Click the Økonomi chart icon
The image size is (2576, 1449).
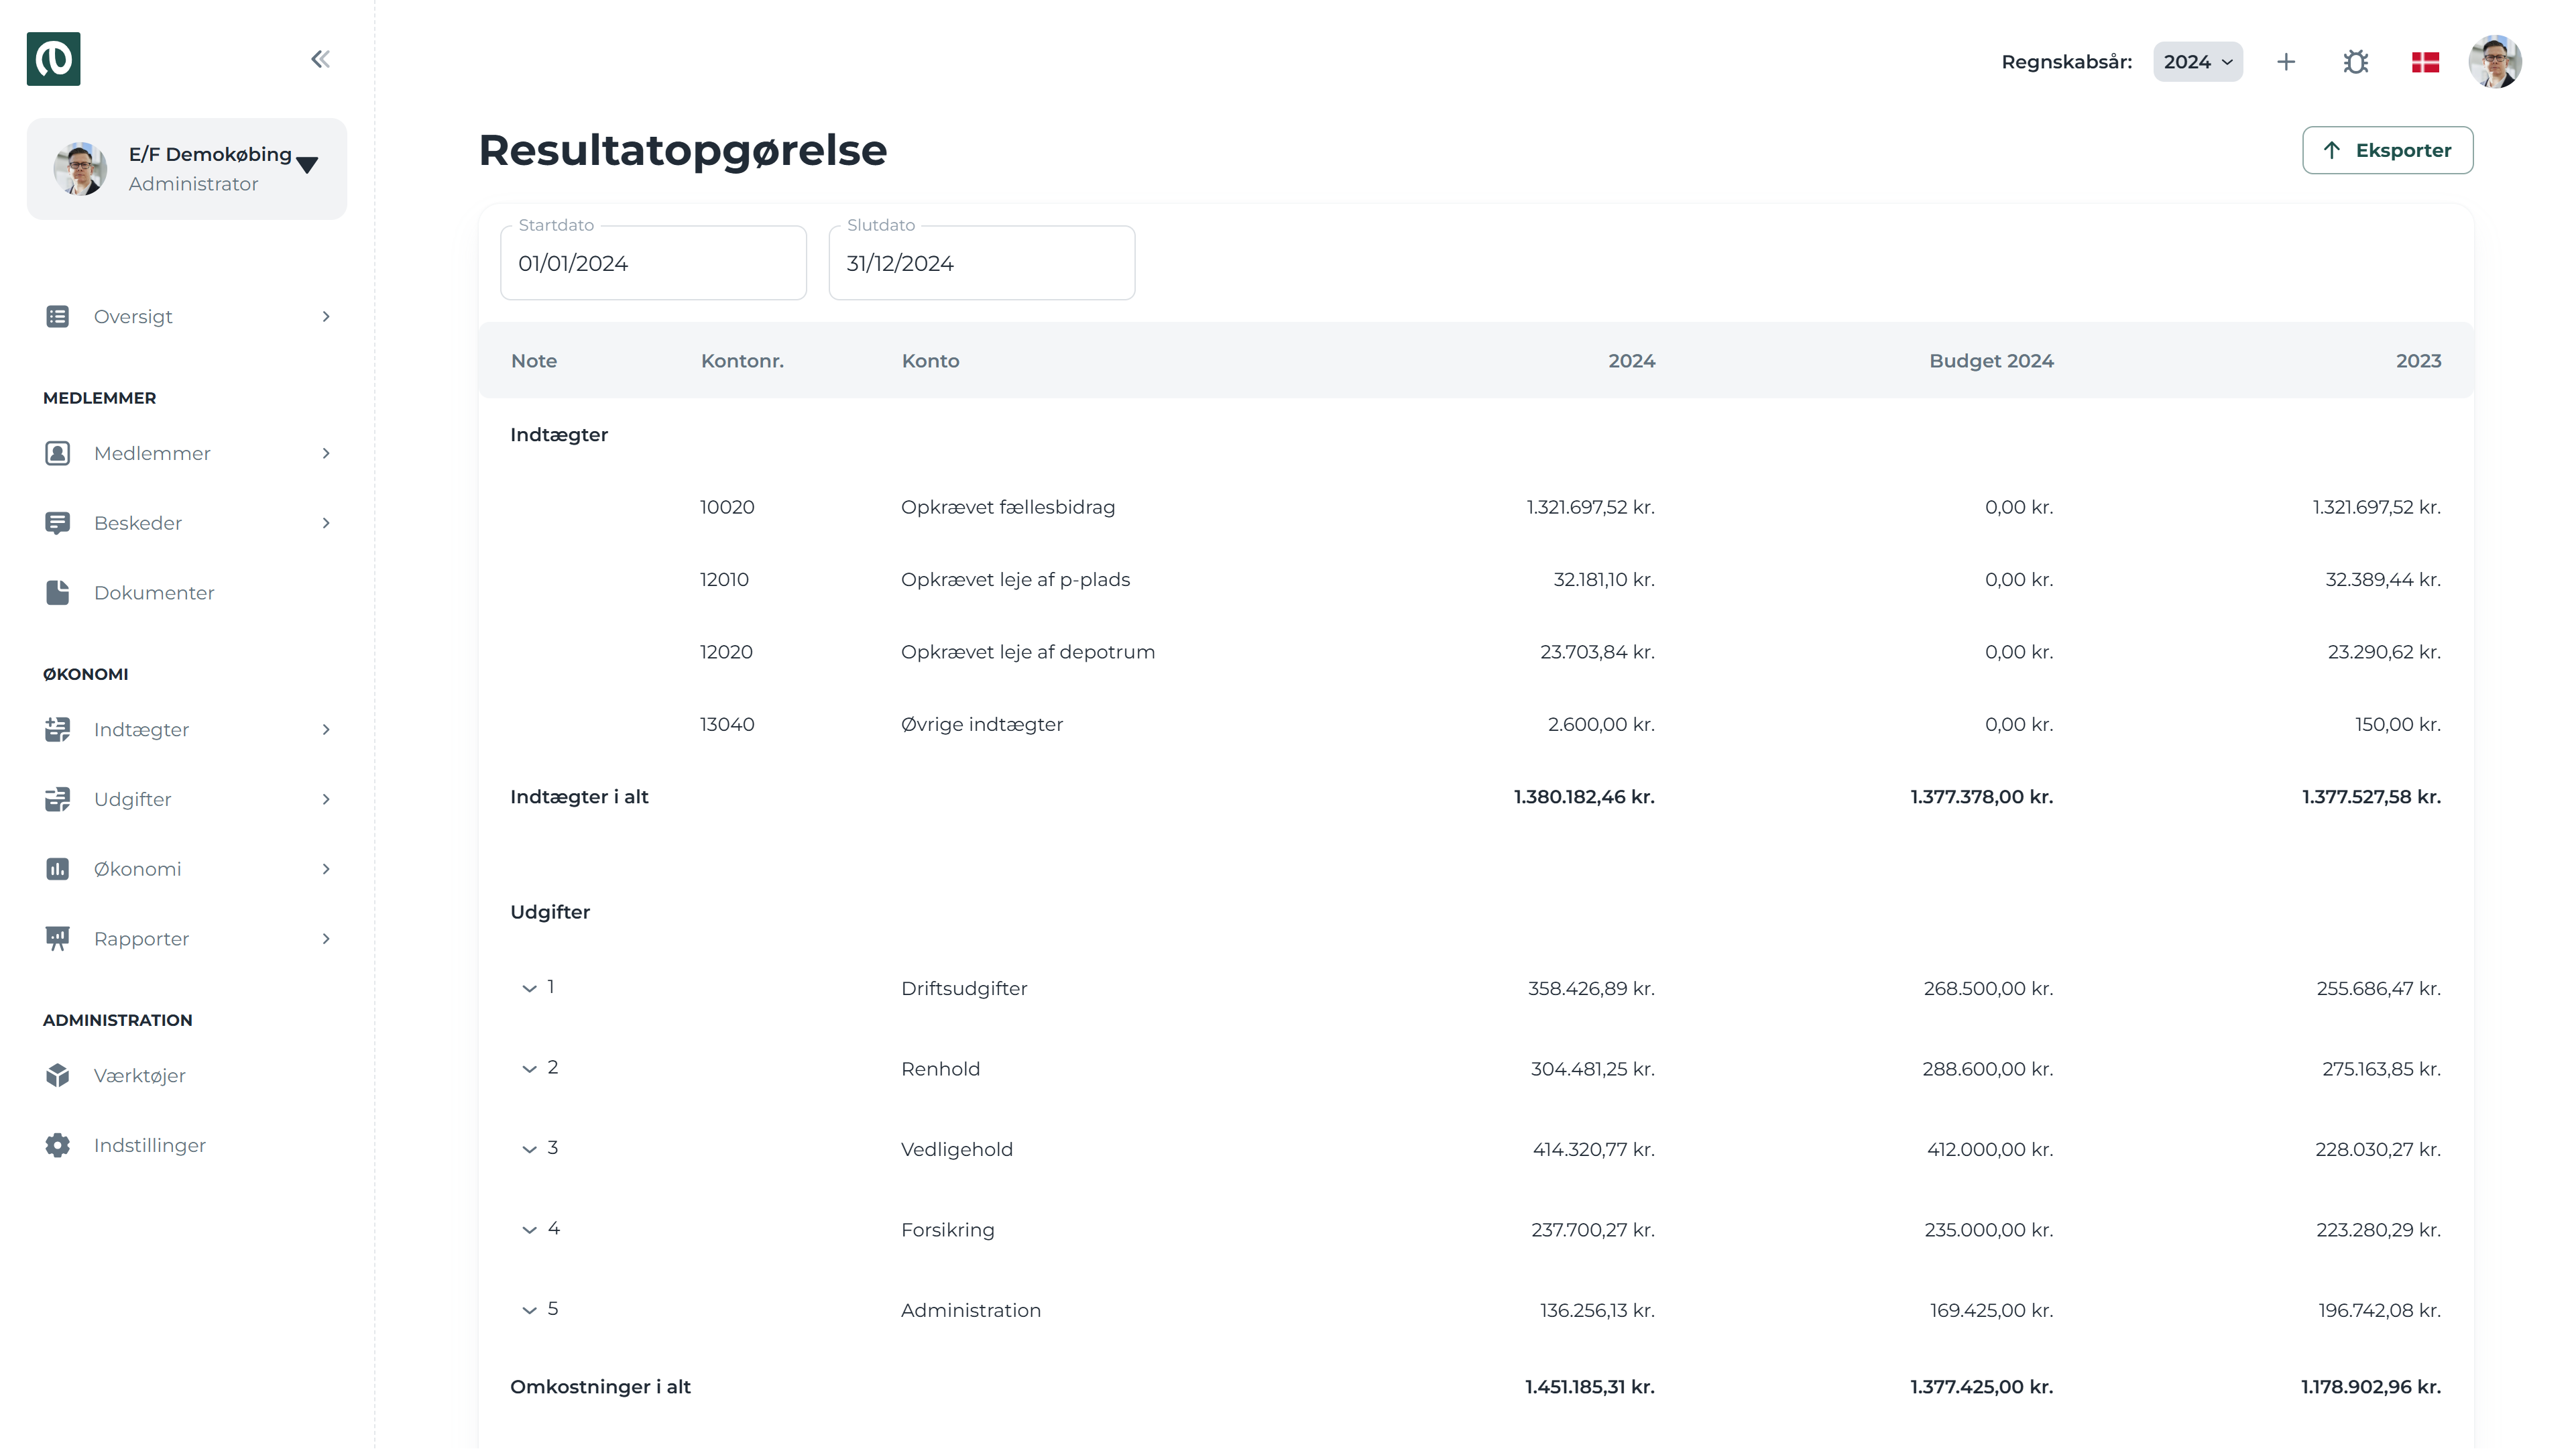click(58, 868)
